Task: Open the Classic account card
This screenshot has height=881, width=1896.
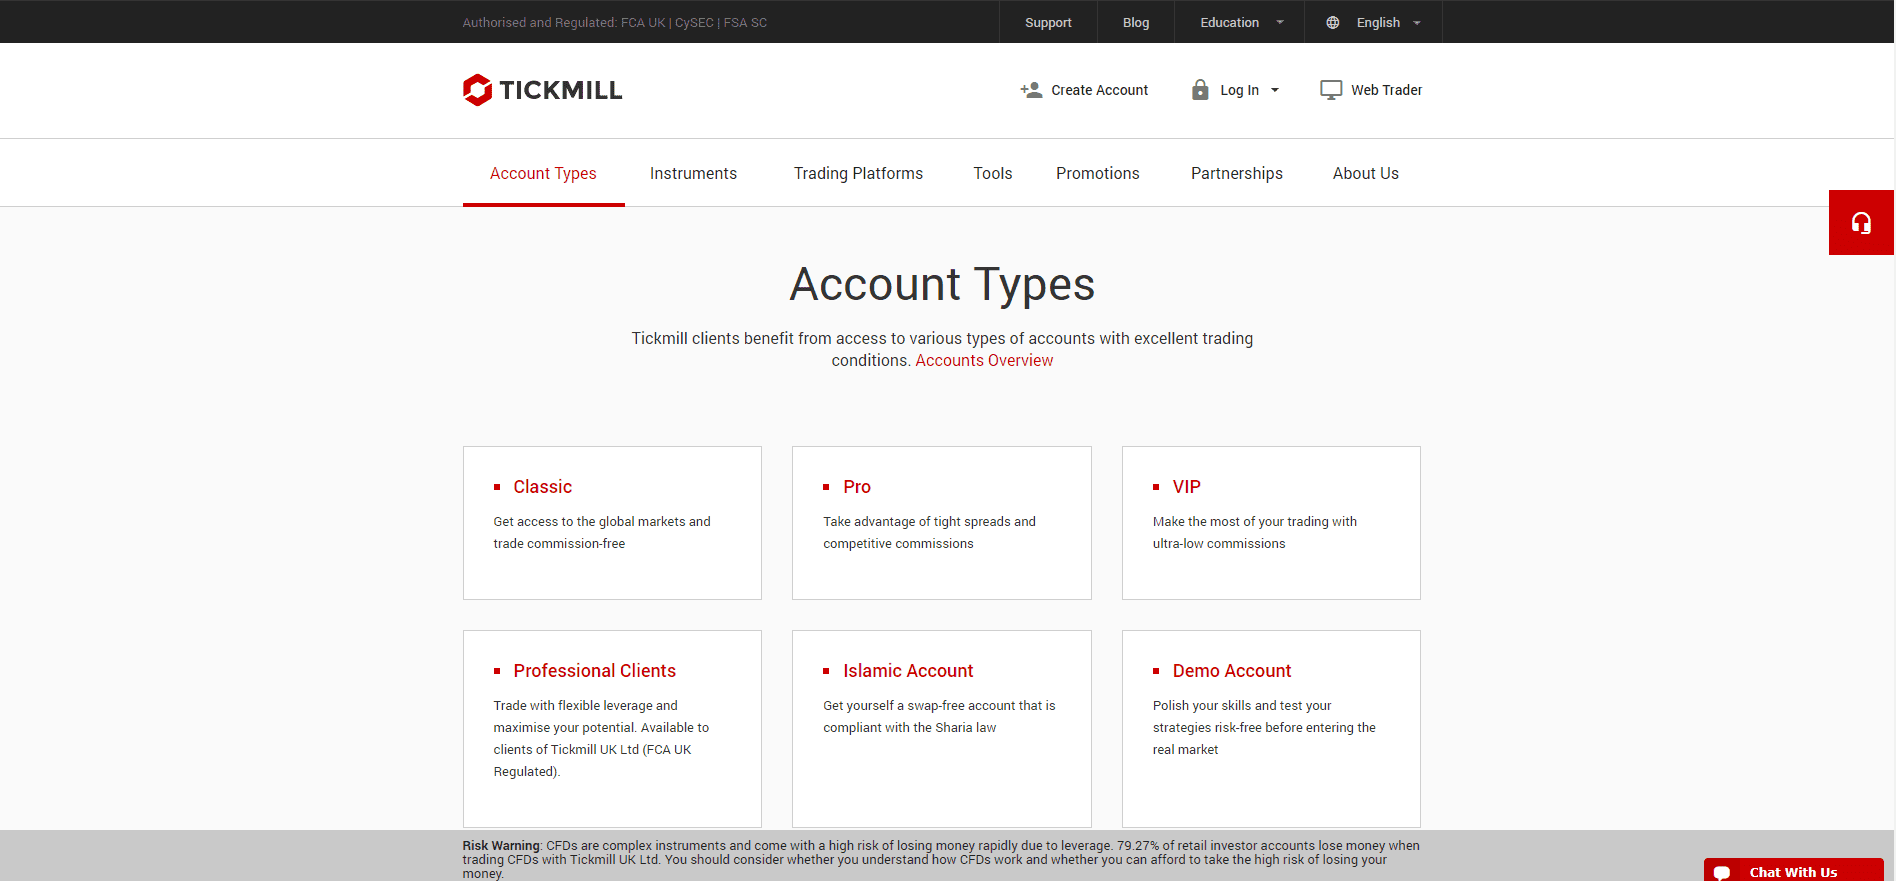Action: coord(612,523)
